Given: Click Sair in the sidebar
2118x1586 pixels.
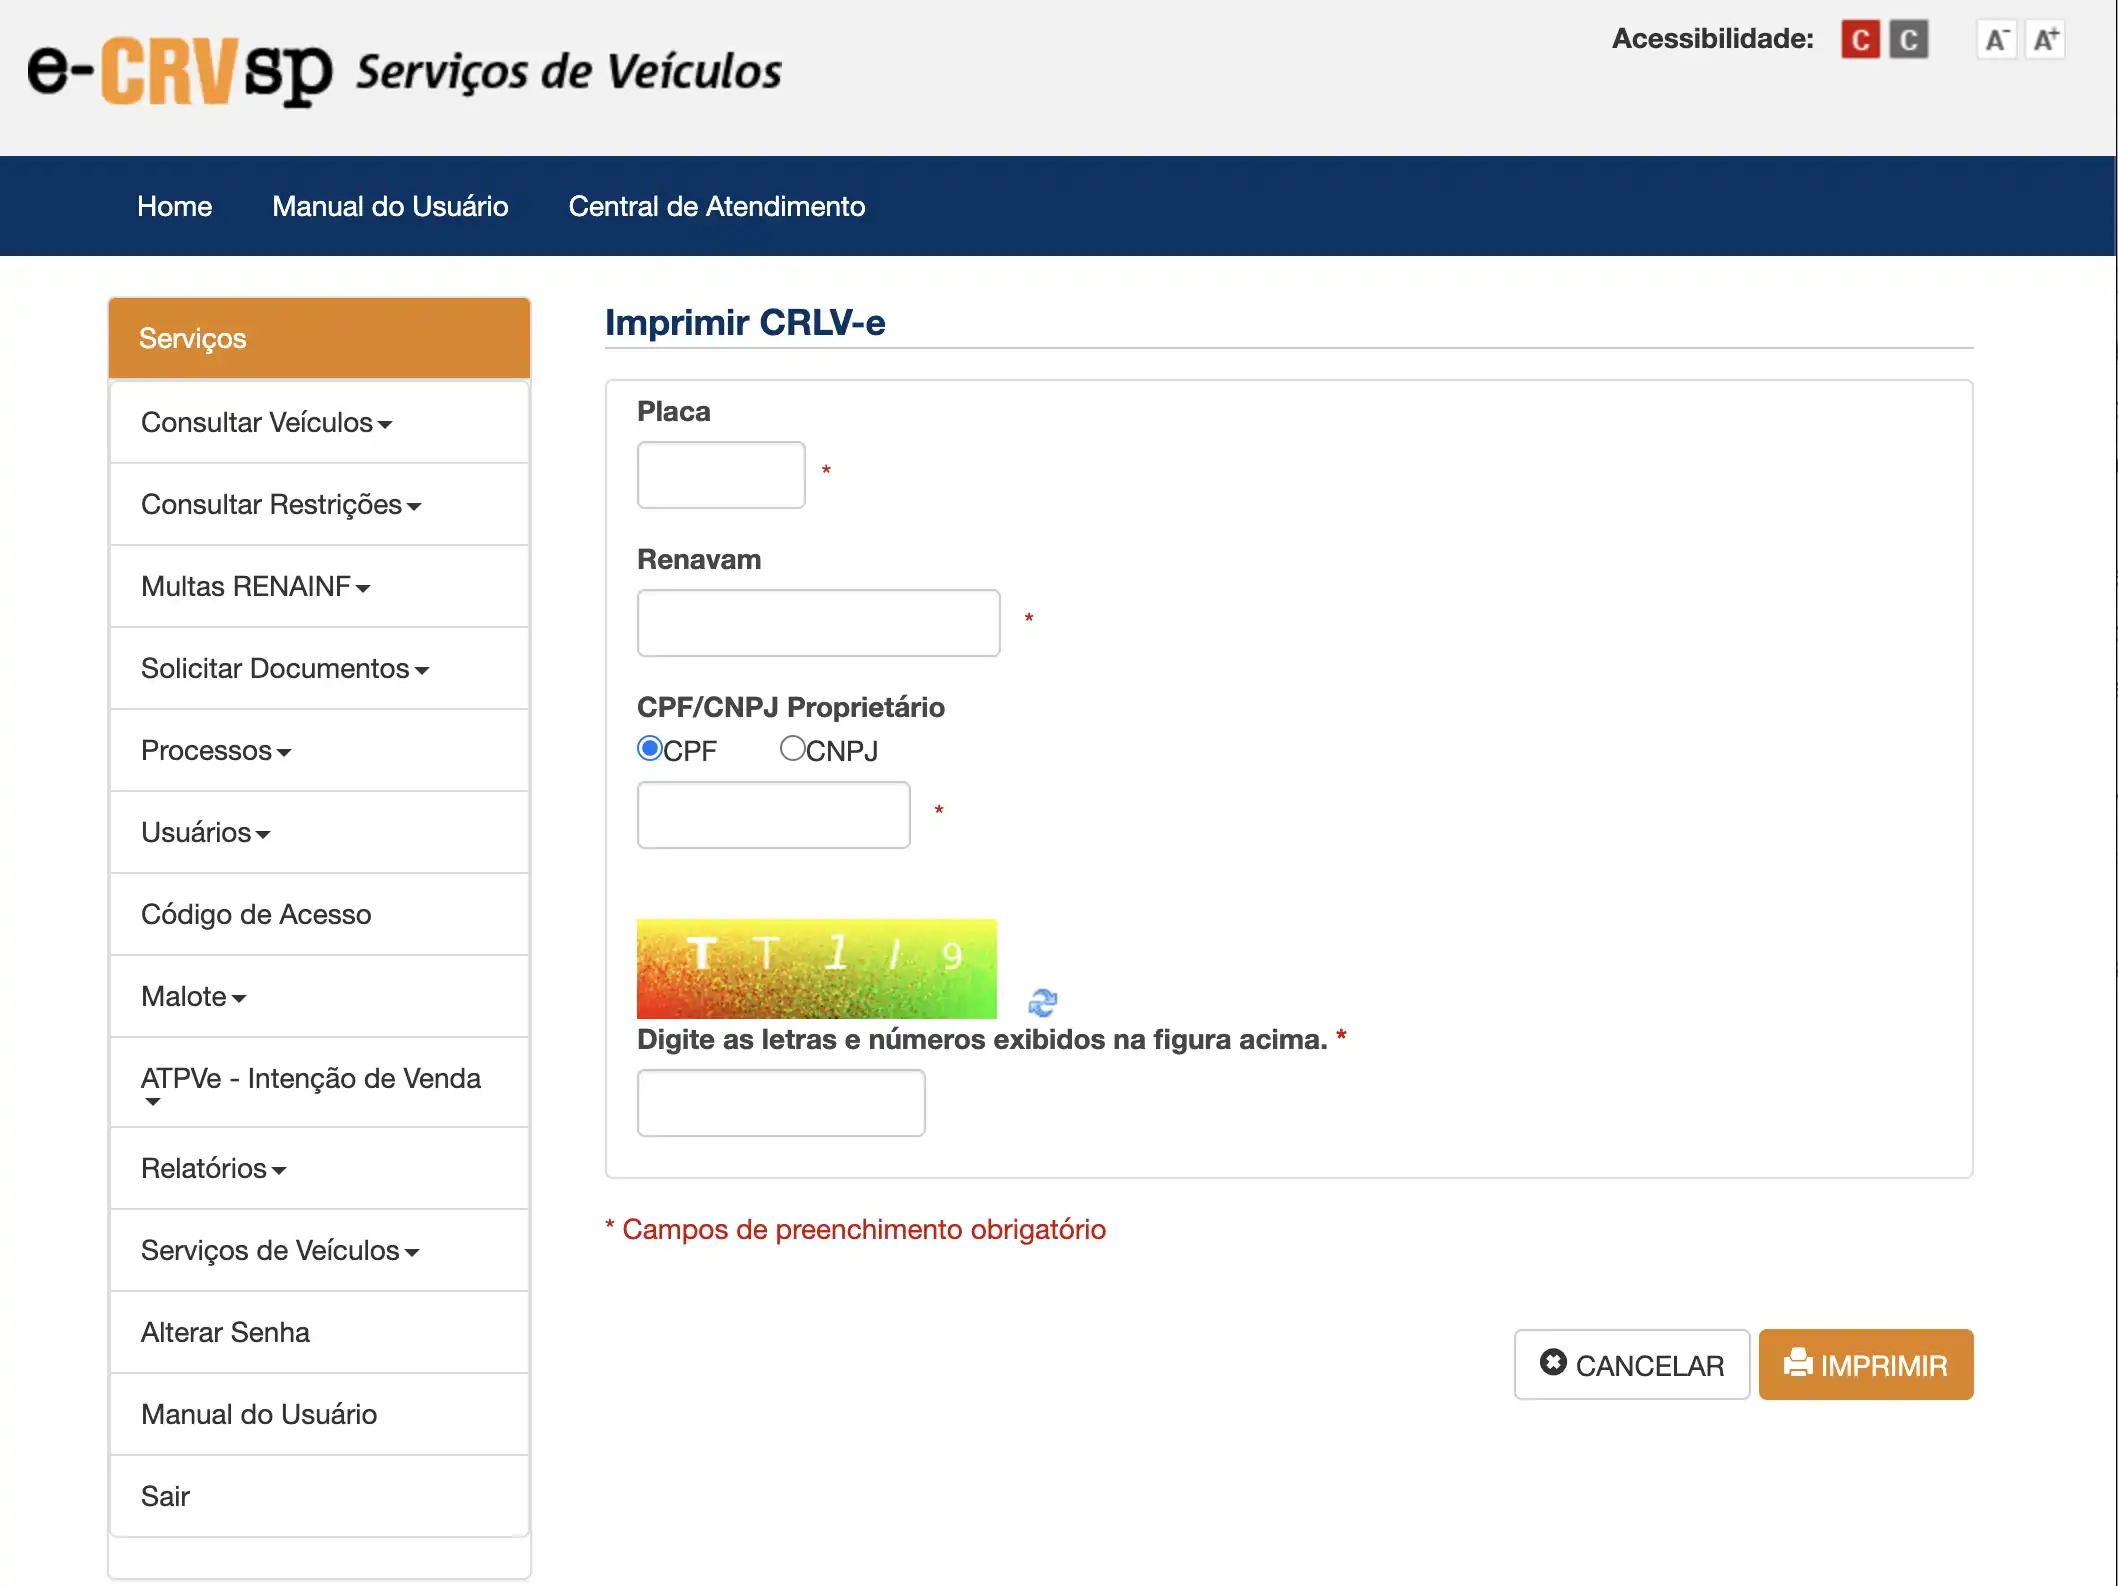Looking at the screenshot, I should click(x=165, y=1496).
